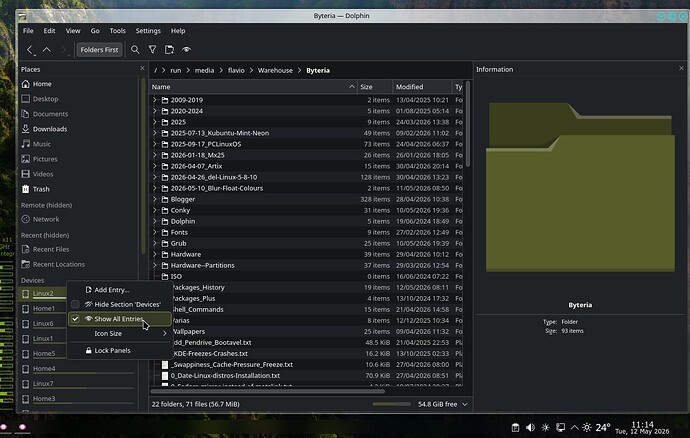The image size is (690, 438).
Task: Toggle hidden files eye icon in toolbar
Action: click(x=187, y=50)
